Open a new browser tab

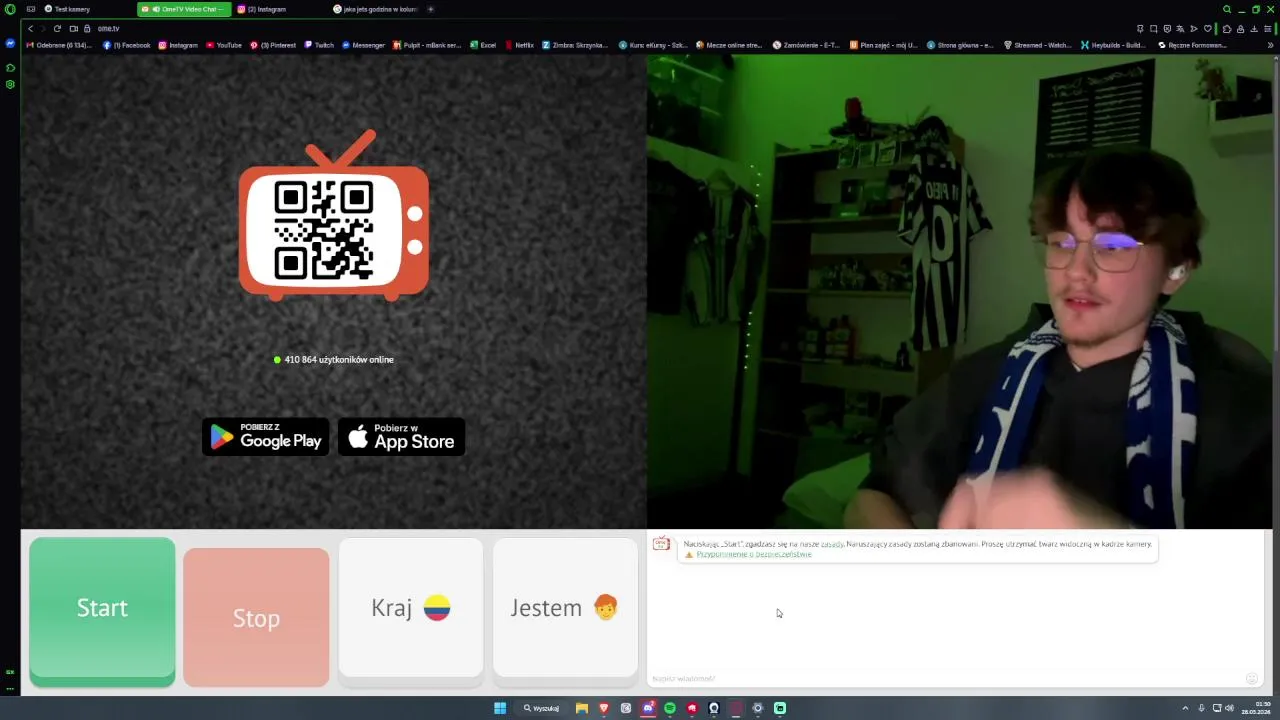pyautogui.click(x=431, y=9)
